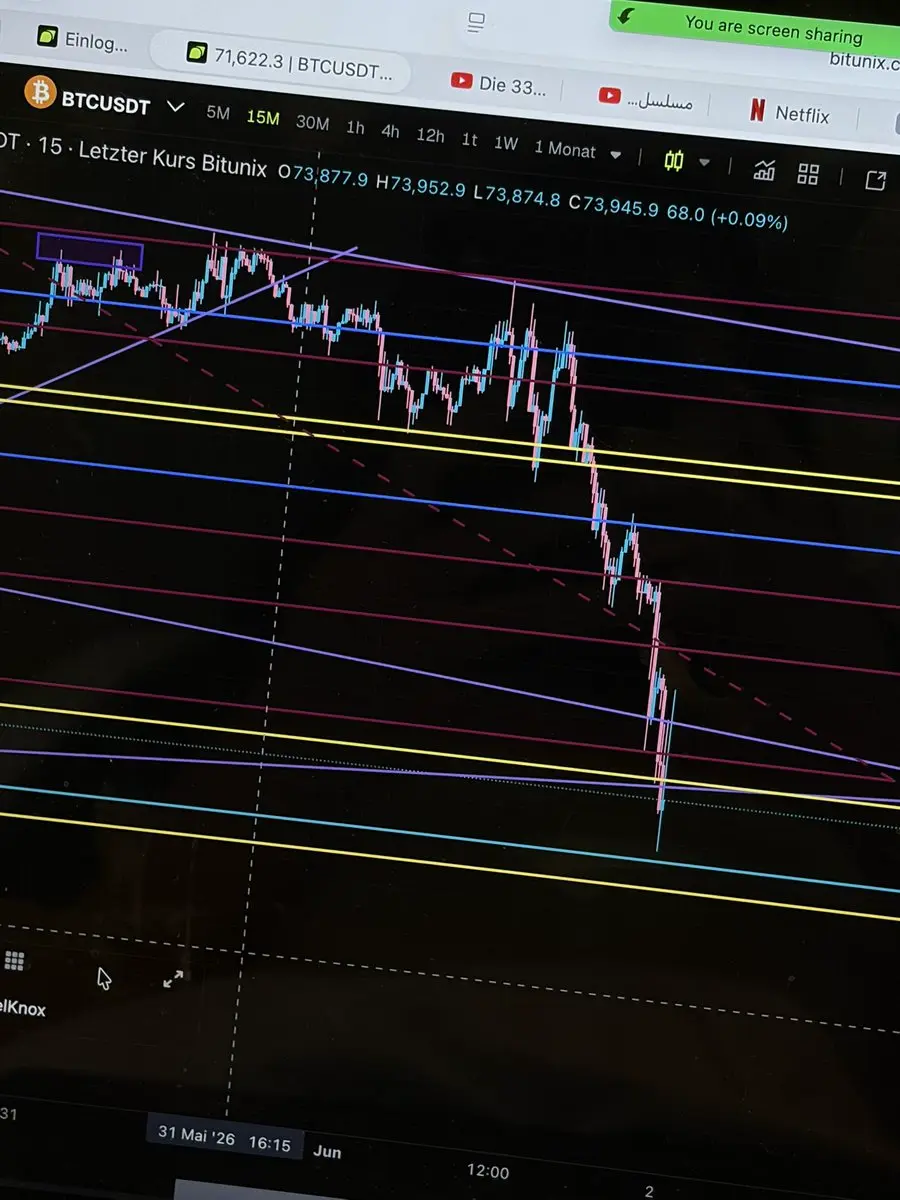Open the more-timeframes arrow after 1 Monat
The image size is (900, 1200).
[615, 155]
